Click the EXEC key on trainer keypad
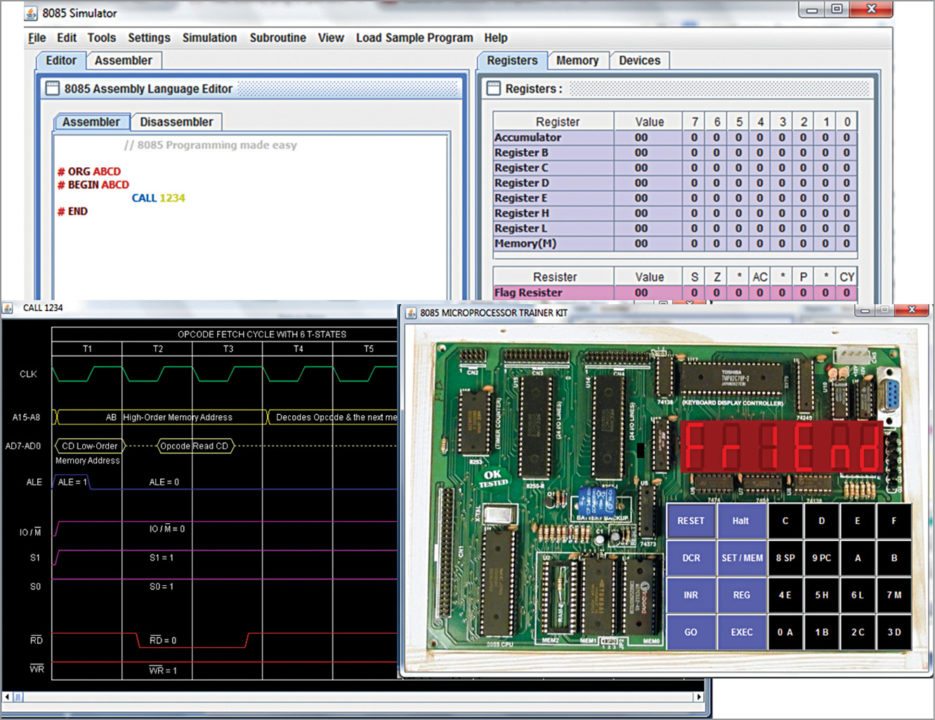The height and width of the screenshot is (720, 935). (x=741, y=631)
